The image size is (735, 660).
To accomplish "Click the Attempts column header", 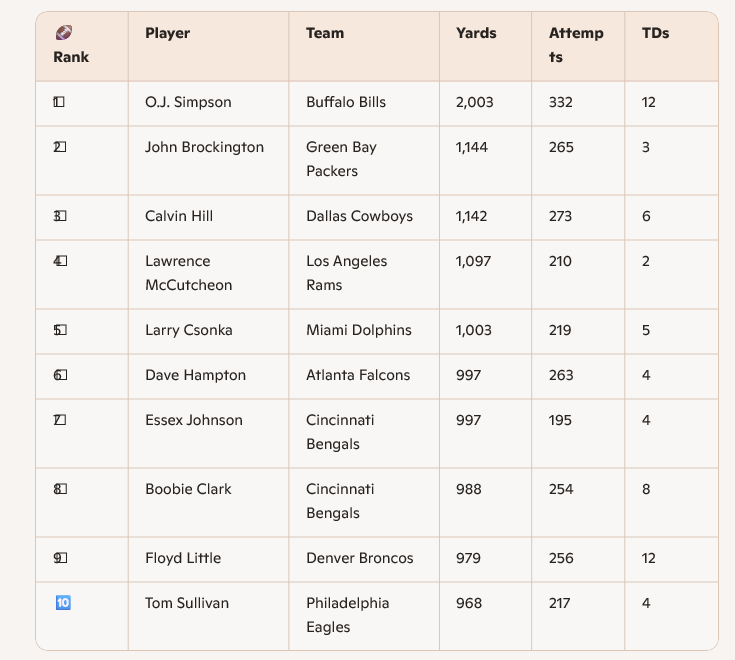I will point(576,45).
